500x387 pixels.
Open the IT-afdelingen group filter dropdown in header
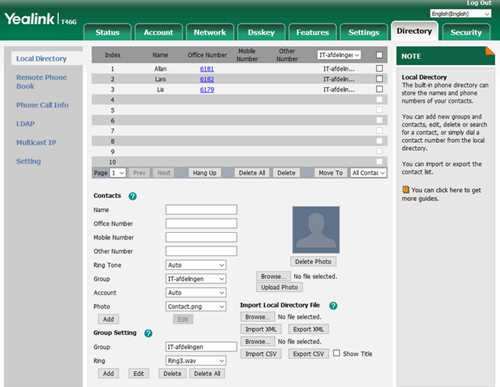click(x=339, y=55)
